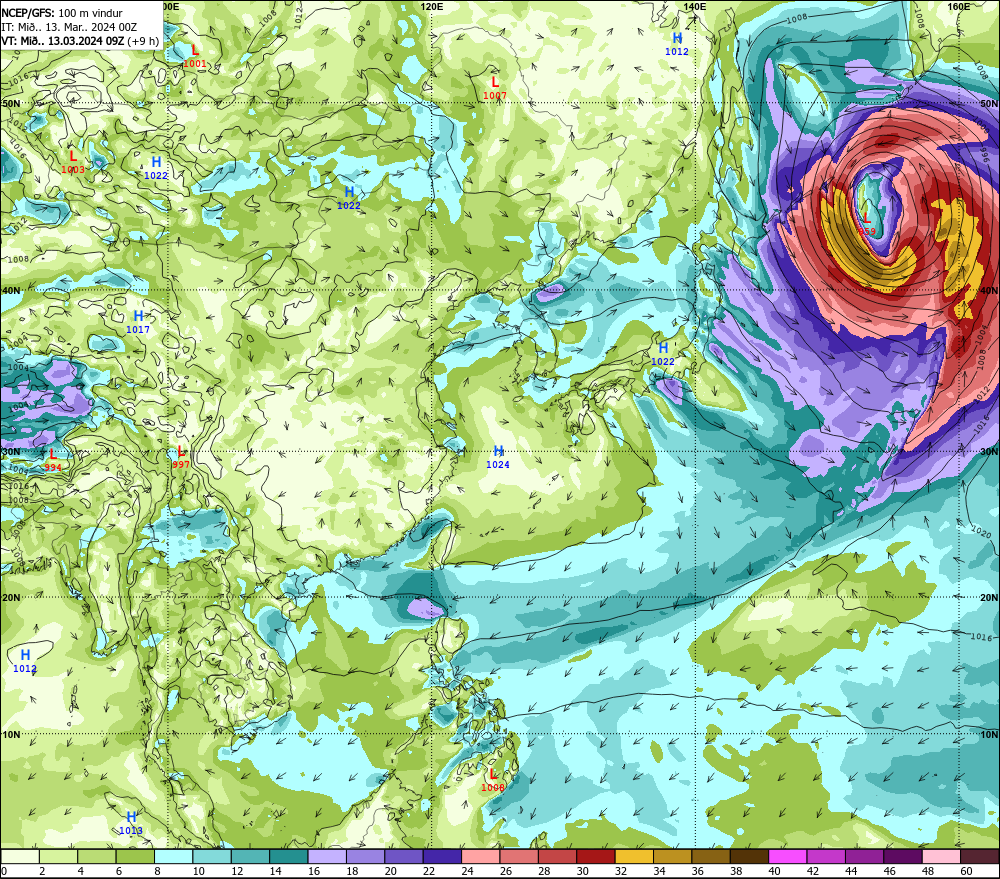1000x879 pixels.
Task: Pick the deep purple 46–48 legend swatch
Action: click(x=903, y=857)
